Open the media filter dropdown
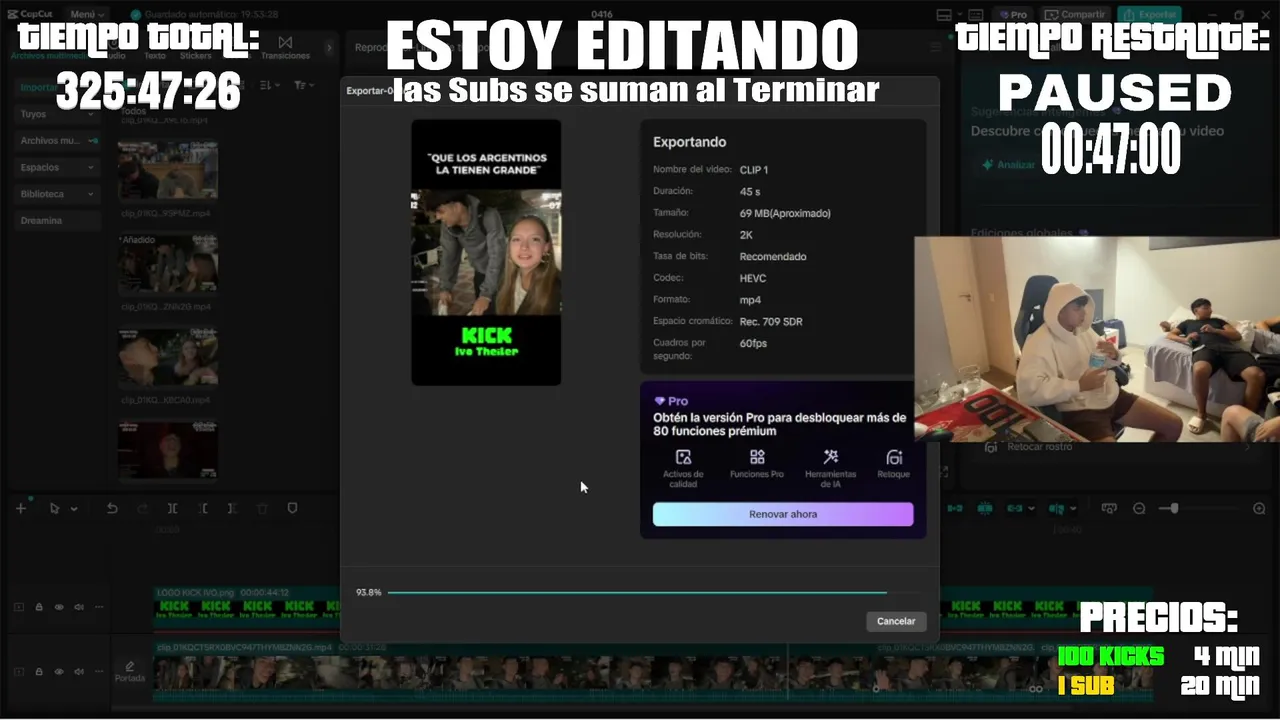 (x=305, y=86)
